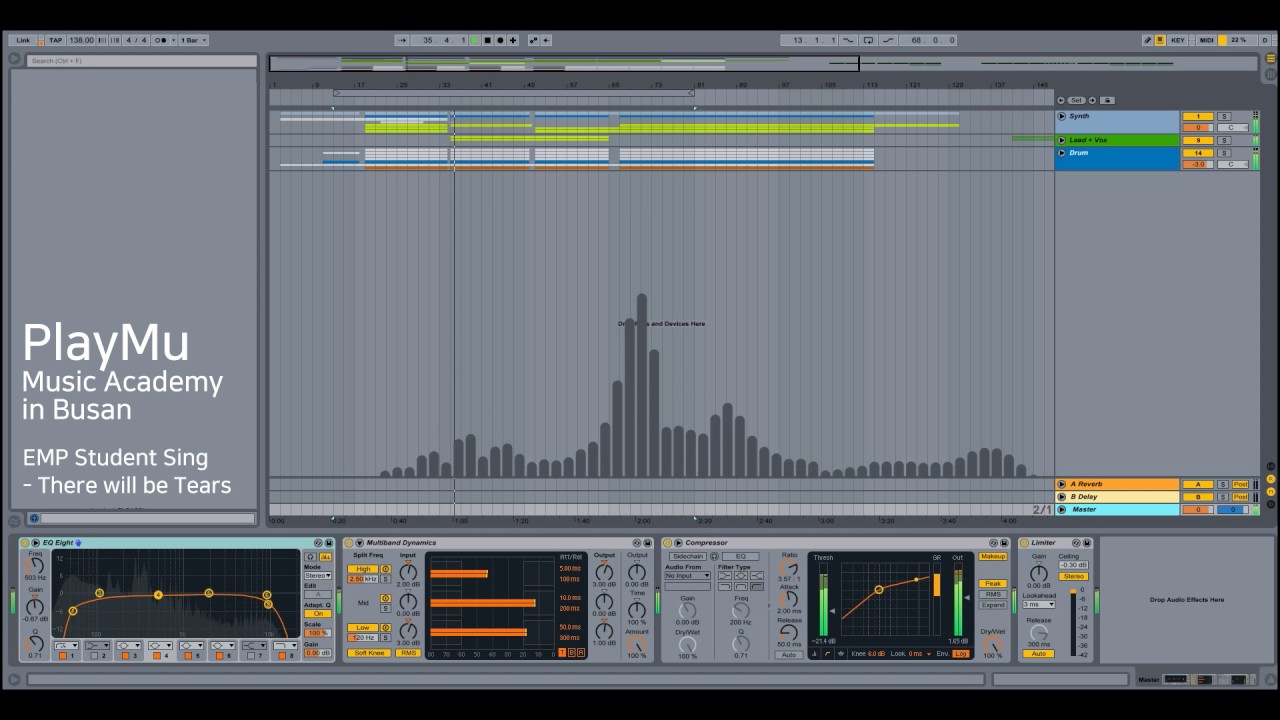
Task: Select Compressor transfer curve view icon
Action: tap(827, 654)
